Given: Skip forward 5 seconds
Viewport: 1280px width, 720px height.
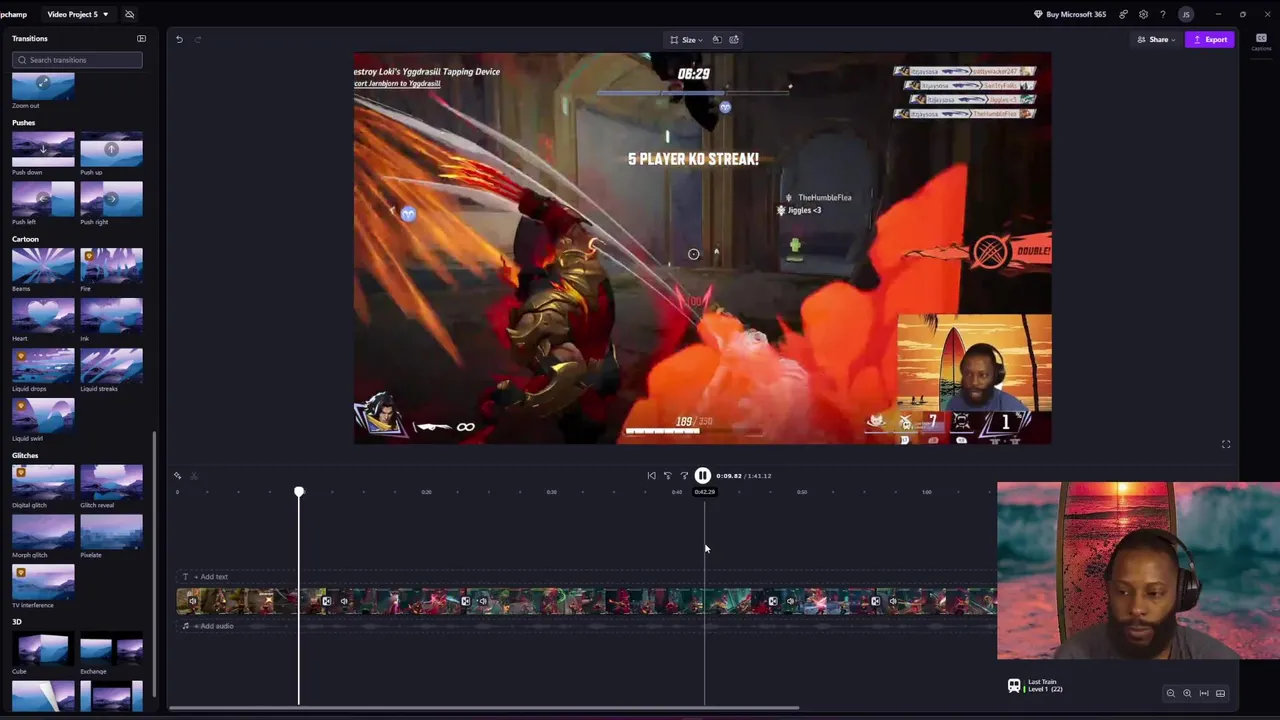Looking at the screenshot, I should tap(685, 476).
